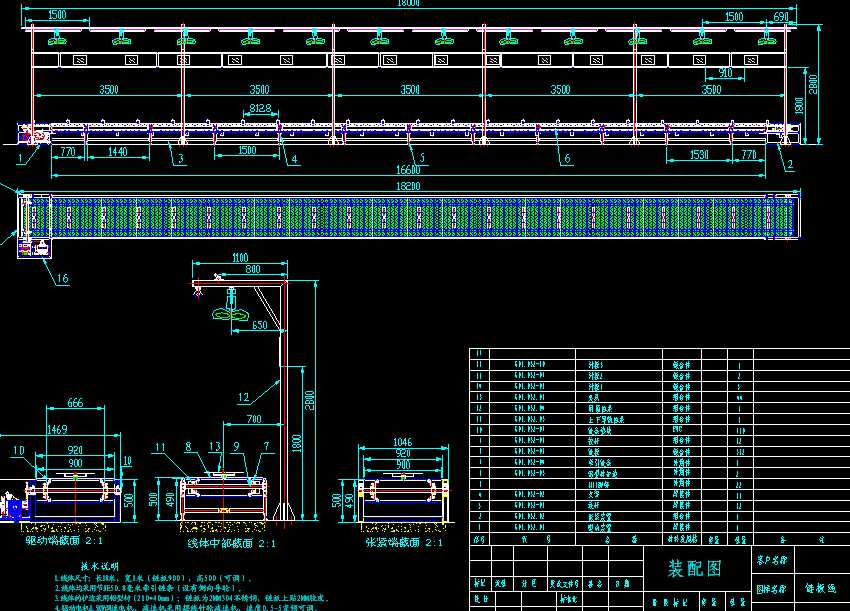Click part callout number 7

[266, 446]
